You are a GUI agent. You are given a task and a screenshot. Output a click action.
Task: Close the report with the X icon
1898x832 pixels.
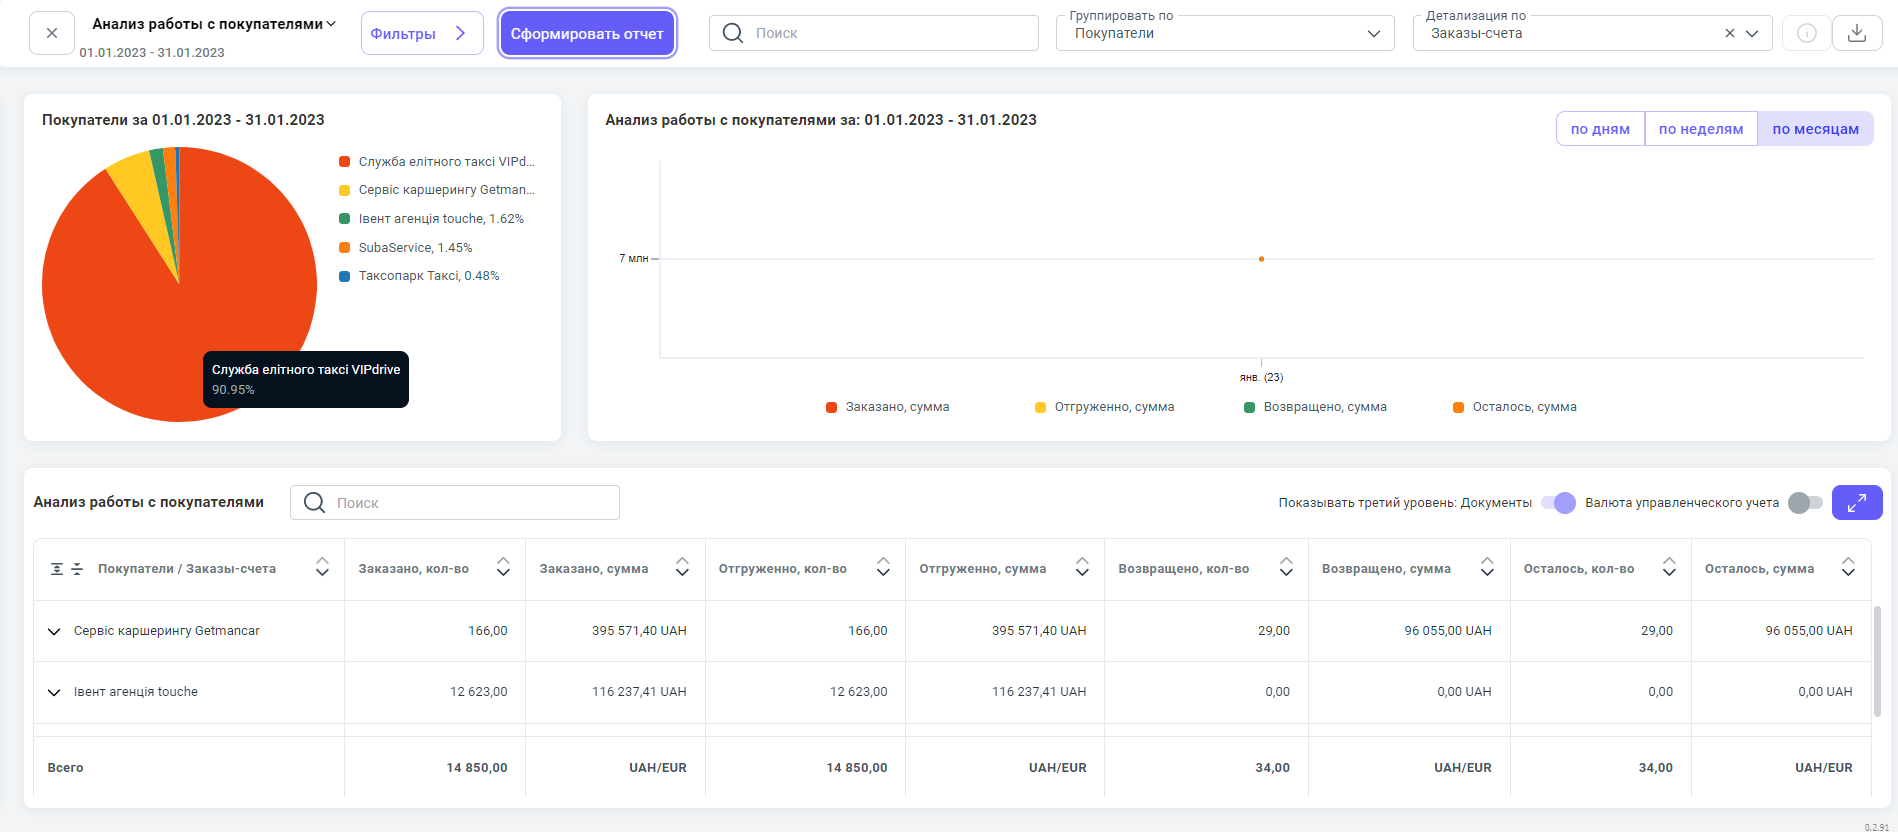tap(52, 33)
